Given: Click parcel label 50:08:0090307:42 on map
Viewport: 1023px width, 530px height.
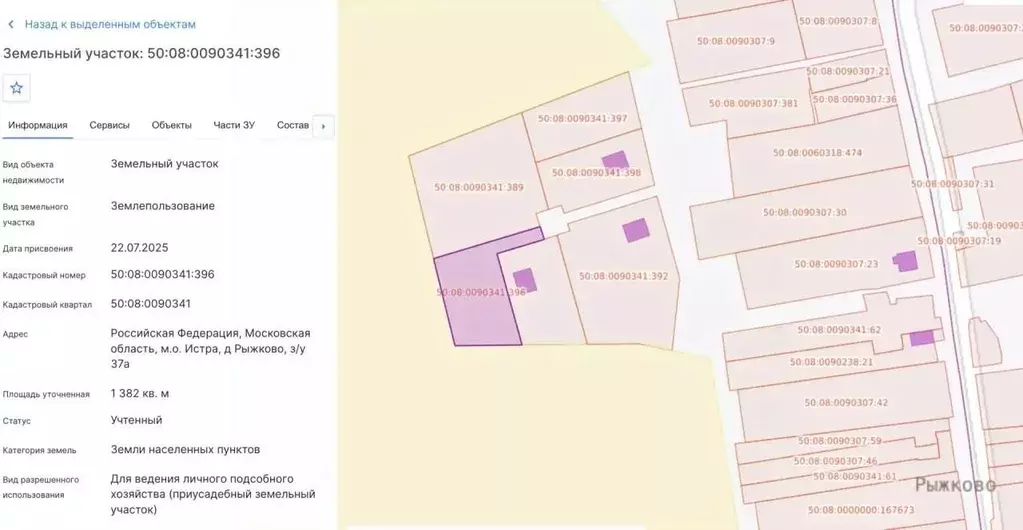Looking at the screenshot, I should 846,403.
